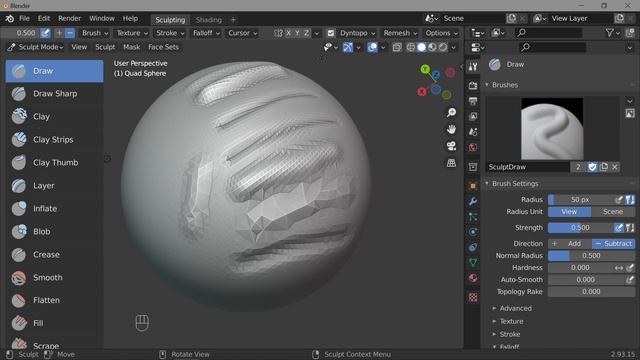The width and height of the screenshot is (640, 360).
Task: Open the File menu
Action: tap(24, 18)
